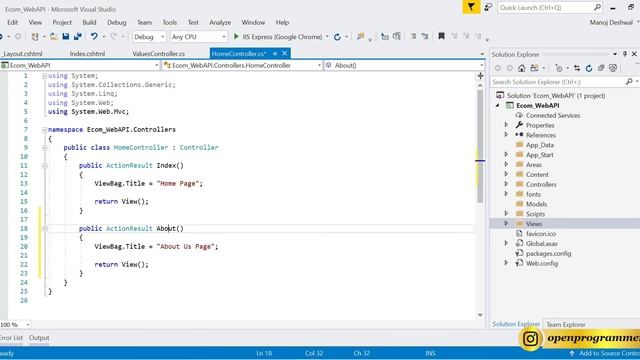
Task: Click the New Project toolbar icon
Action: tap(35, 36)
